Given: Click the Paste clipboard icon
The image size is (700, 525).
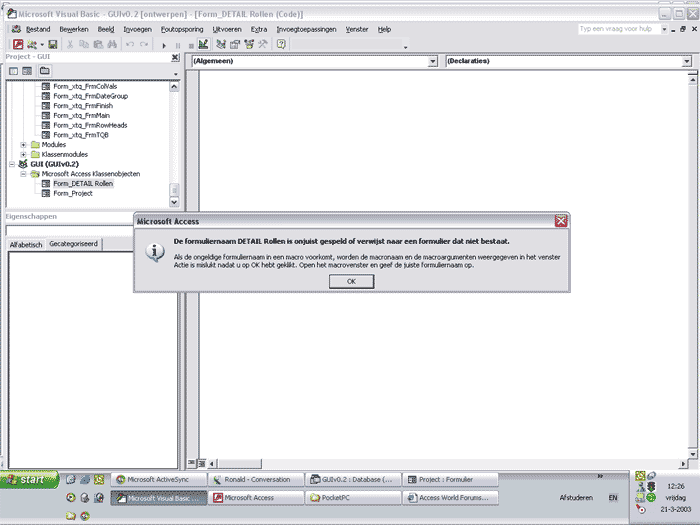Looking at the screenshot, I should point(98,44).
